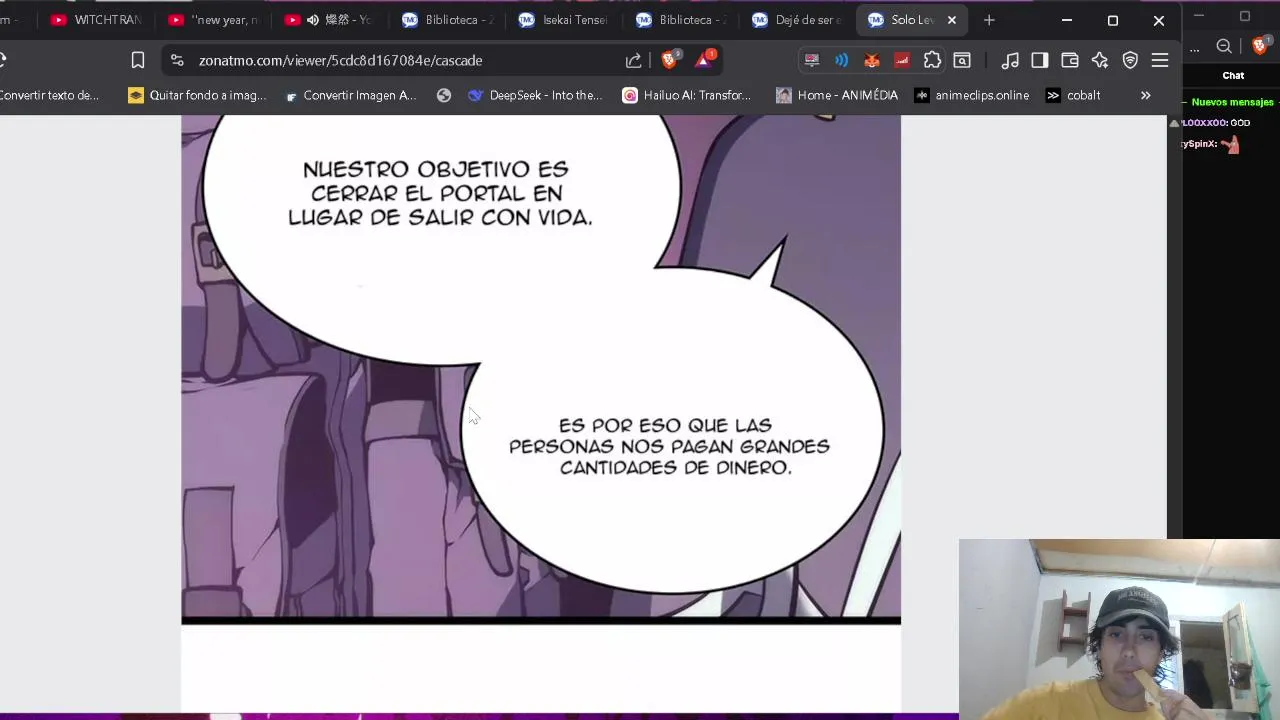This screenshot has height=720, width=1280.
Task: Open a new tab with the plus button
Action: (x=989, y=20)
